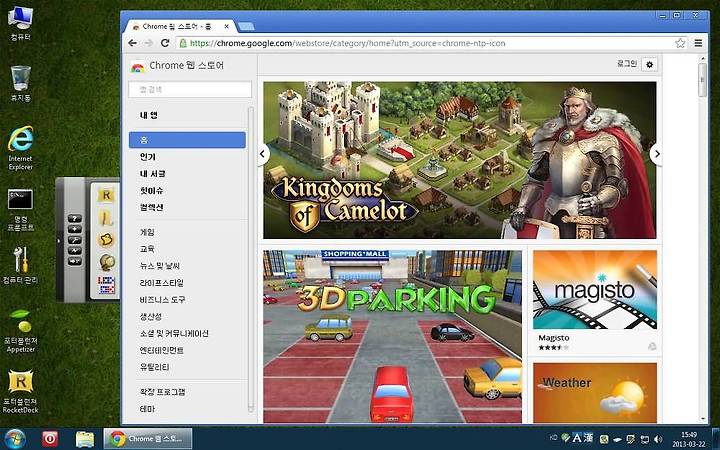Go back with the browser back arrow
The width and height of the screenshot is (720, 450).
[133, 43]
